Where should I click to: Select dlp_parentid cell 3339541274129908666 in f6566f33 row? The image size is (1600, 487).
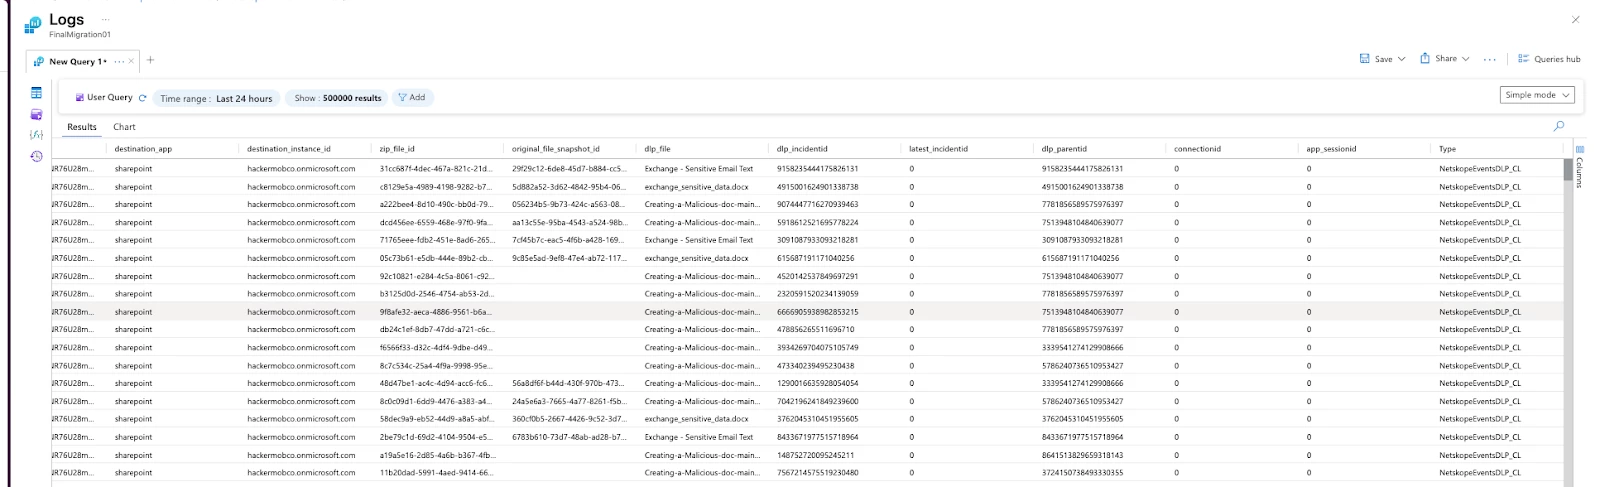pyautogui.click(x=1082, y=347)
